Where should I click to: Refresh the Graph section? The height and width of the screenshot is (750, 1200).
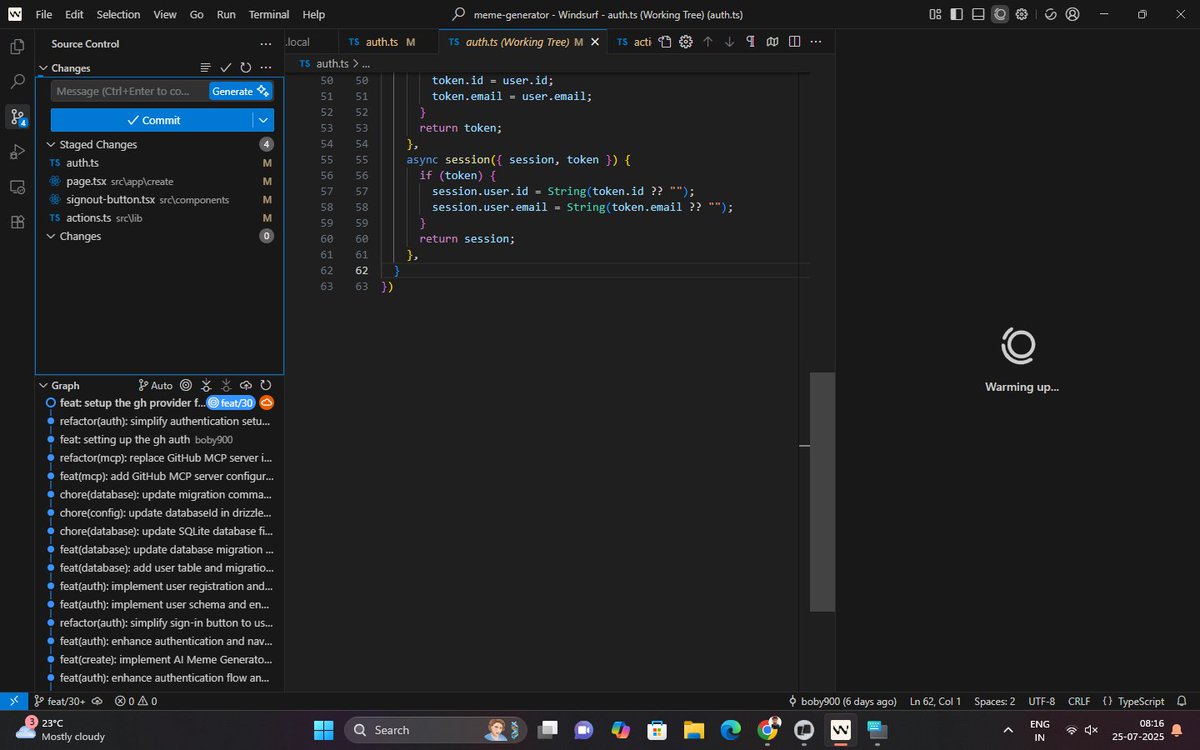click(x=266, y=385)
